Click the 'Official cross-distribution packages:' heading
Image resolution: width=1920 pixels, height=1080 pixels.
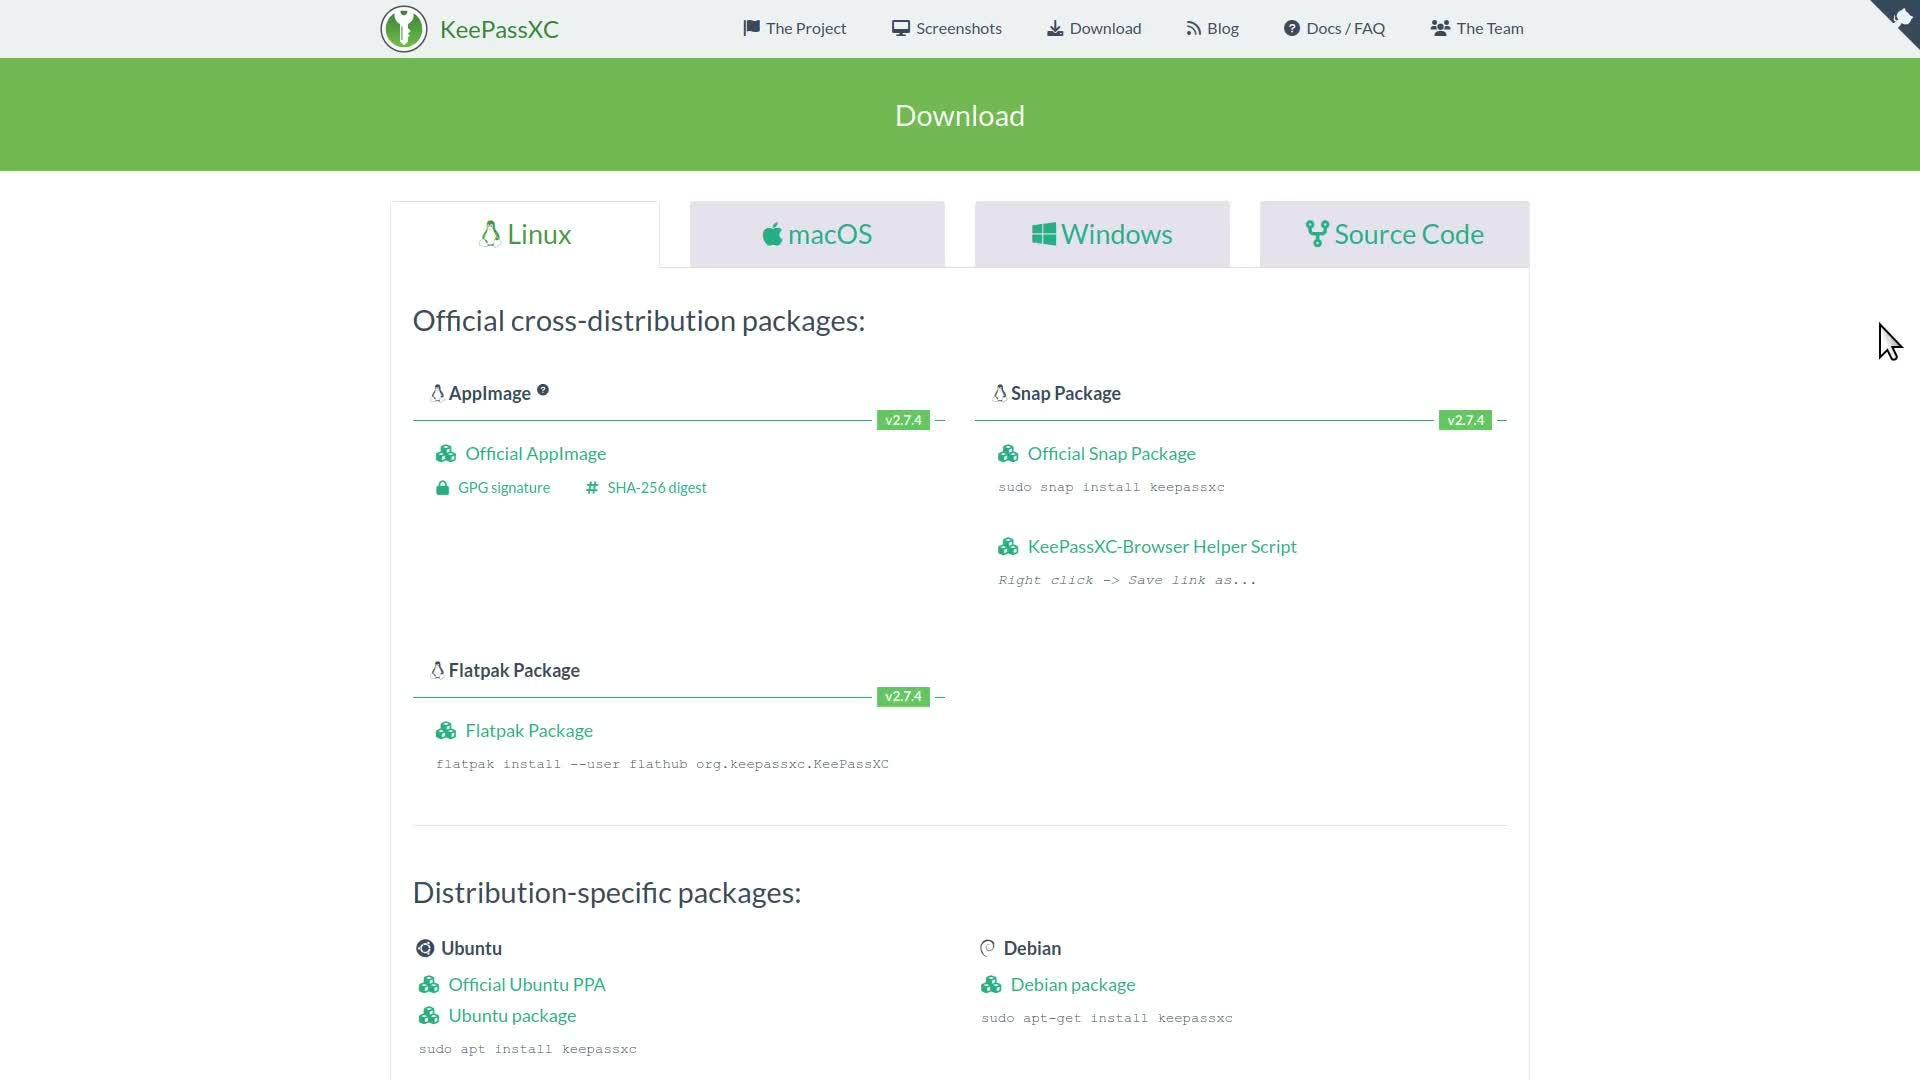pyautogui.click(x=639, y=321)
